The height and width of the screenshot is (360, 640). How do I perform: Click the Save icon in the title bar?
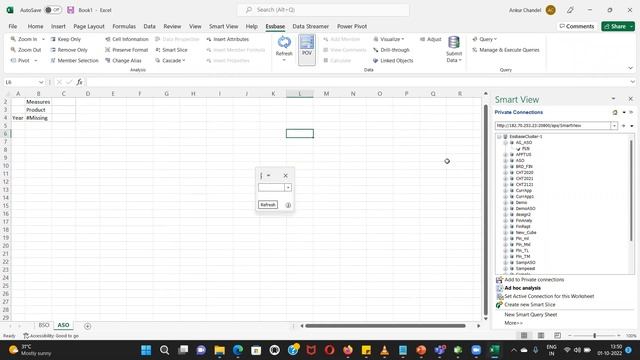click(71, 10)
